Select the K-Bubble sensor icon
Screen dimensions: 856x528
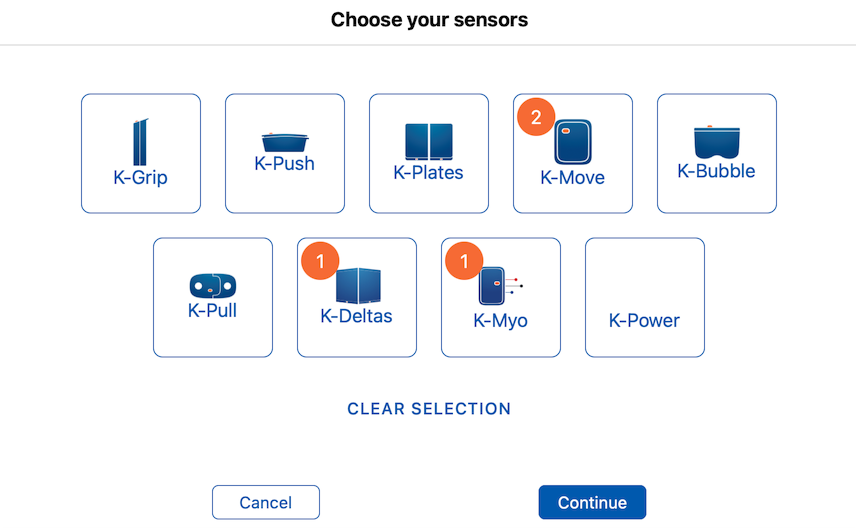click(717, 142)
